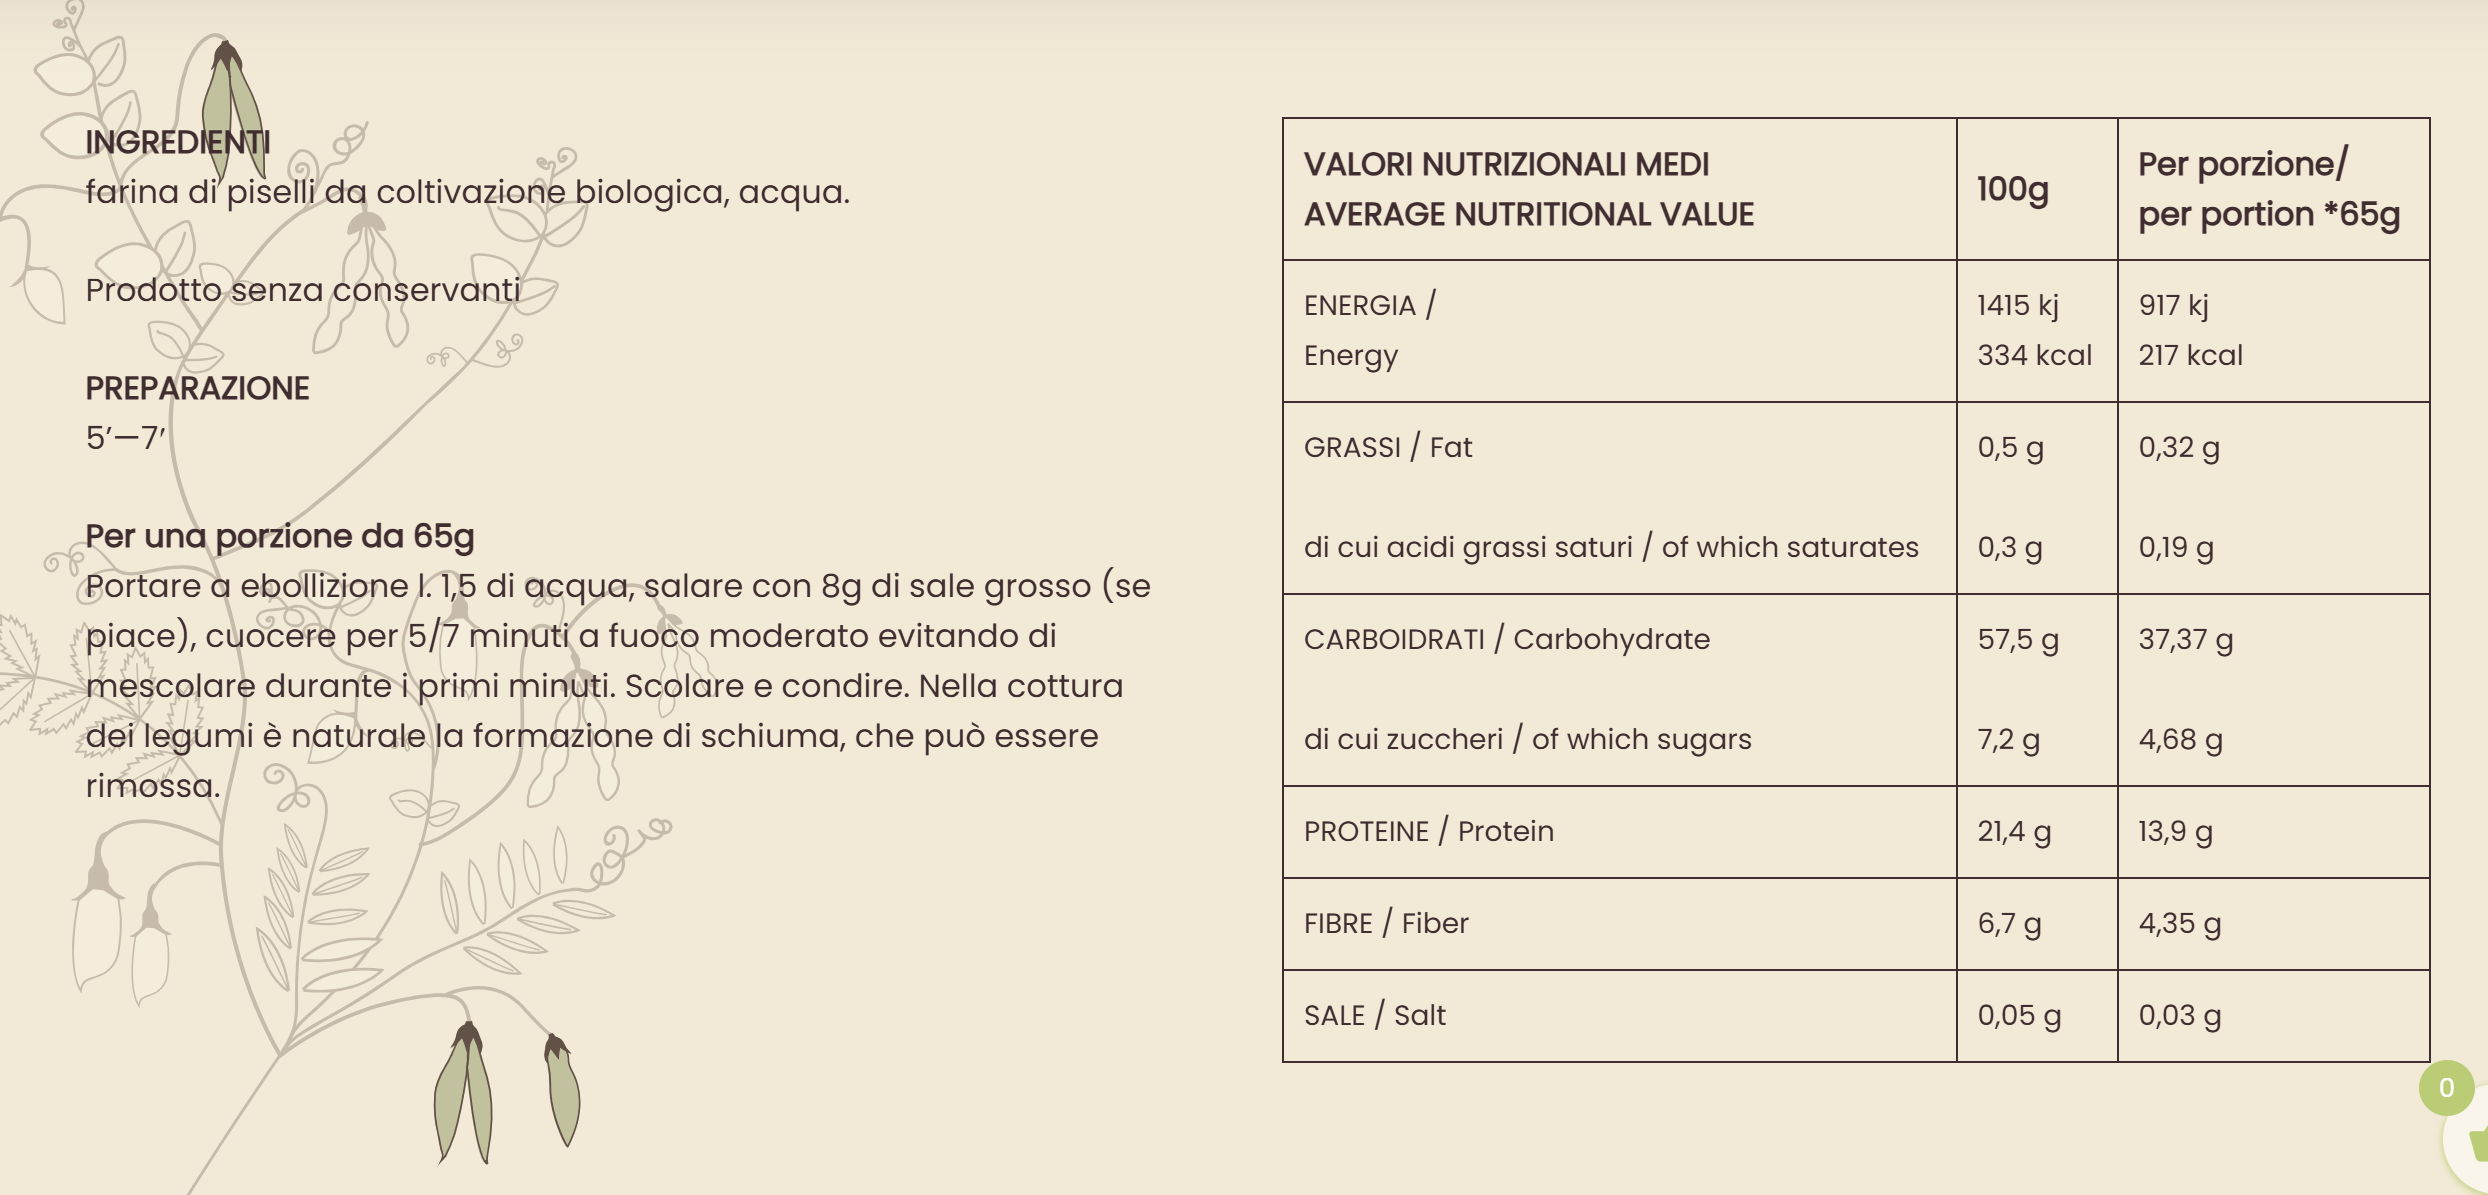Click the double pea pod illustration at bottom

(463, 1093)
